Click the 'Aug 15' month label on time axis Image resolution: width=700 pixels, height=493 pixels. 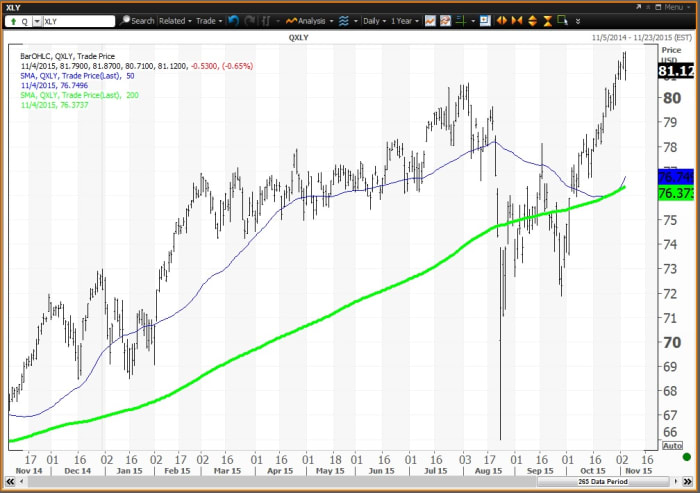tap(488, 471)
